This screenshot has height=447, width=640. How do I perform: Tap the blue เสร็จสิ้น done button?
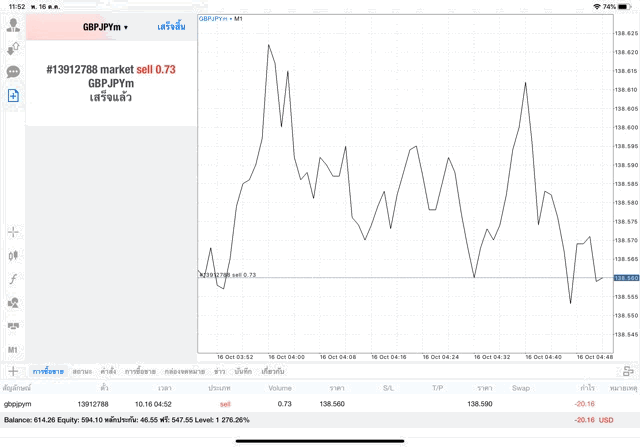[x=171, y=27]
